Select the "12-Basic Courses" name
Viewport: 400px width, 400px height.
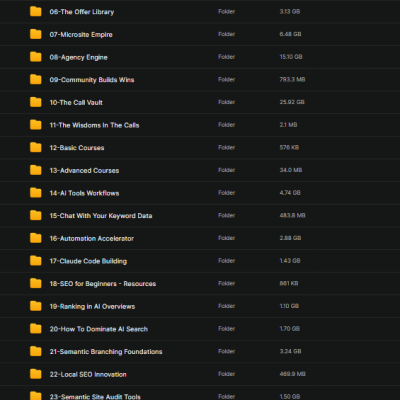pos(77,148)
